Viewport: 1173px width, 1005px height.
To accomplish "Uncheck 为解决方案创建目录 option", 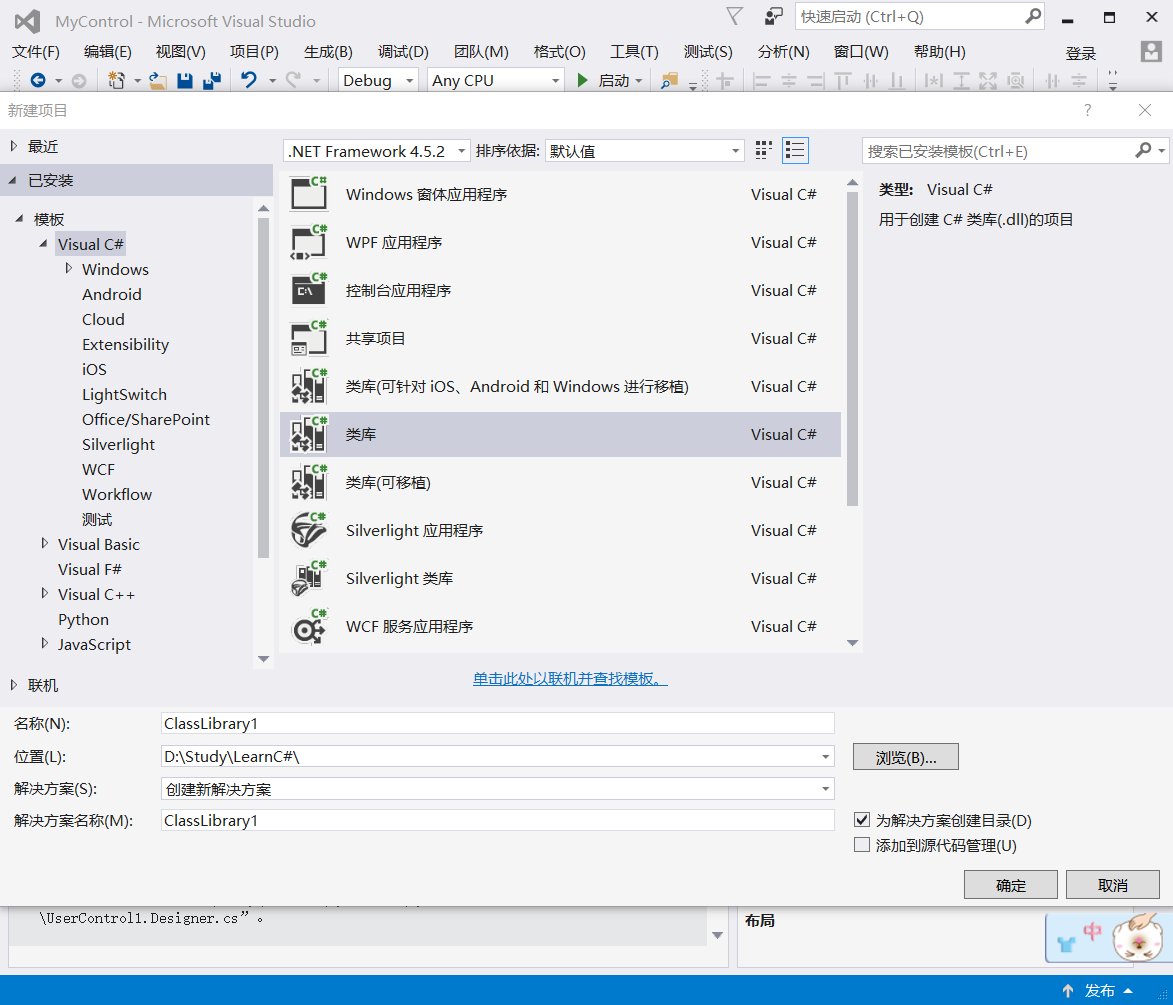I will (x=862, y=820).
